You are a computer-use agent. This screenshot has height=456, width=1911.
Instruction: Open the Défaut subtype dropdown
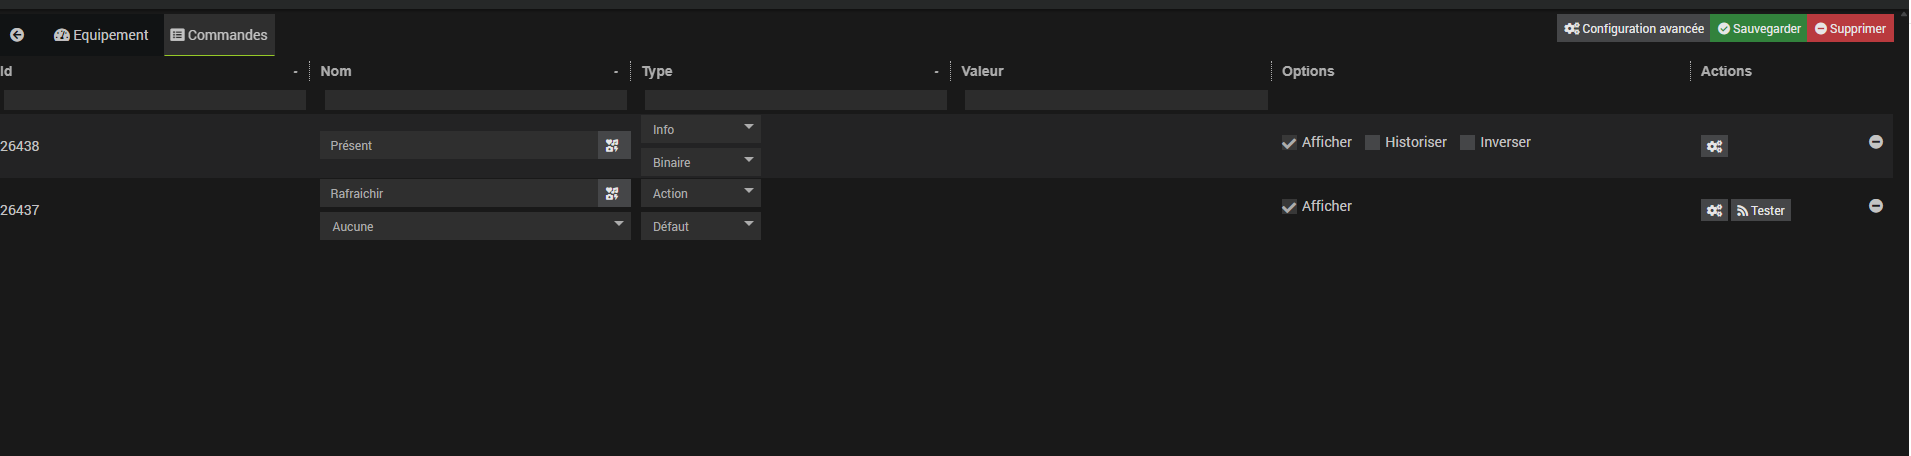pos(701,226)
